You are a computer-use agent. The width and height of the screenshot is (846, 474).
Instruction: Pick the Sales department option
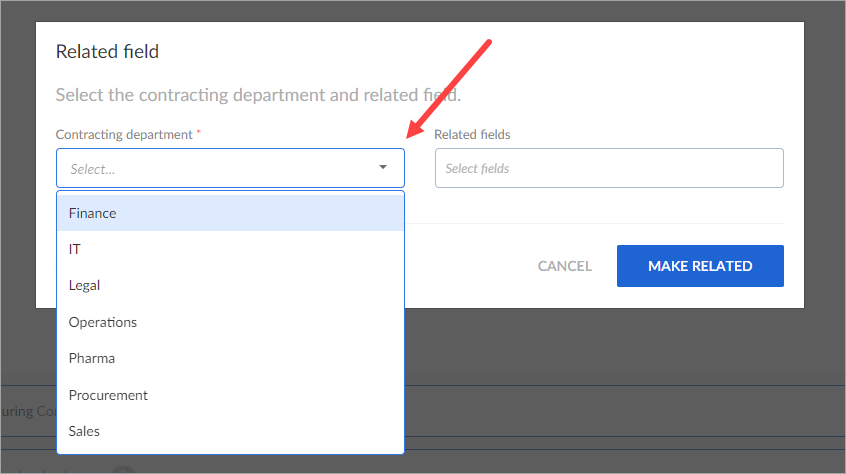tap(230, 431)
